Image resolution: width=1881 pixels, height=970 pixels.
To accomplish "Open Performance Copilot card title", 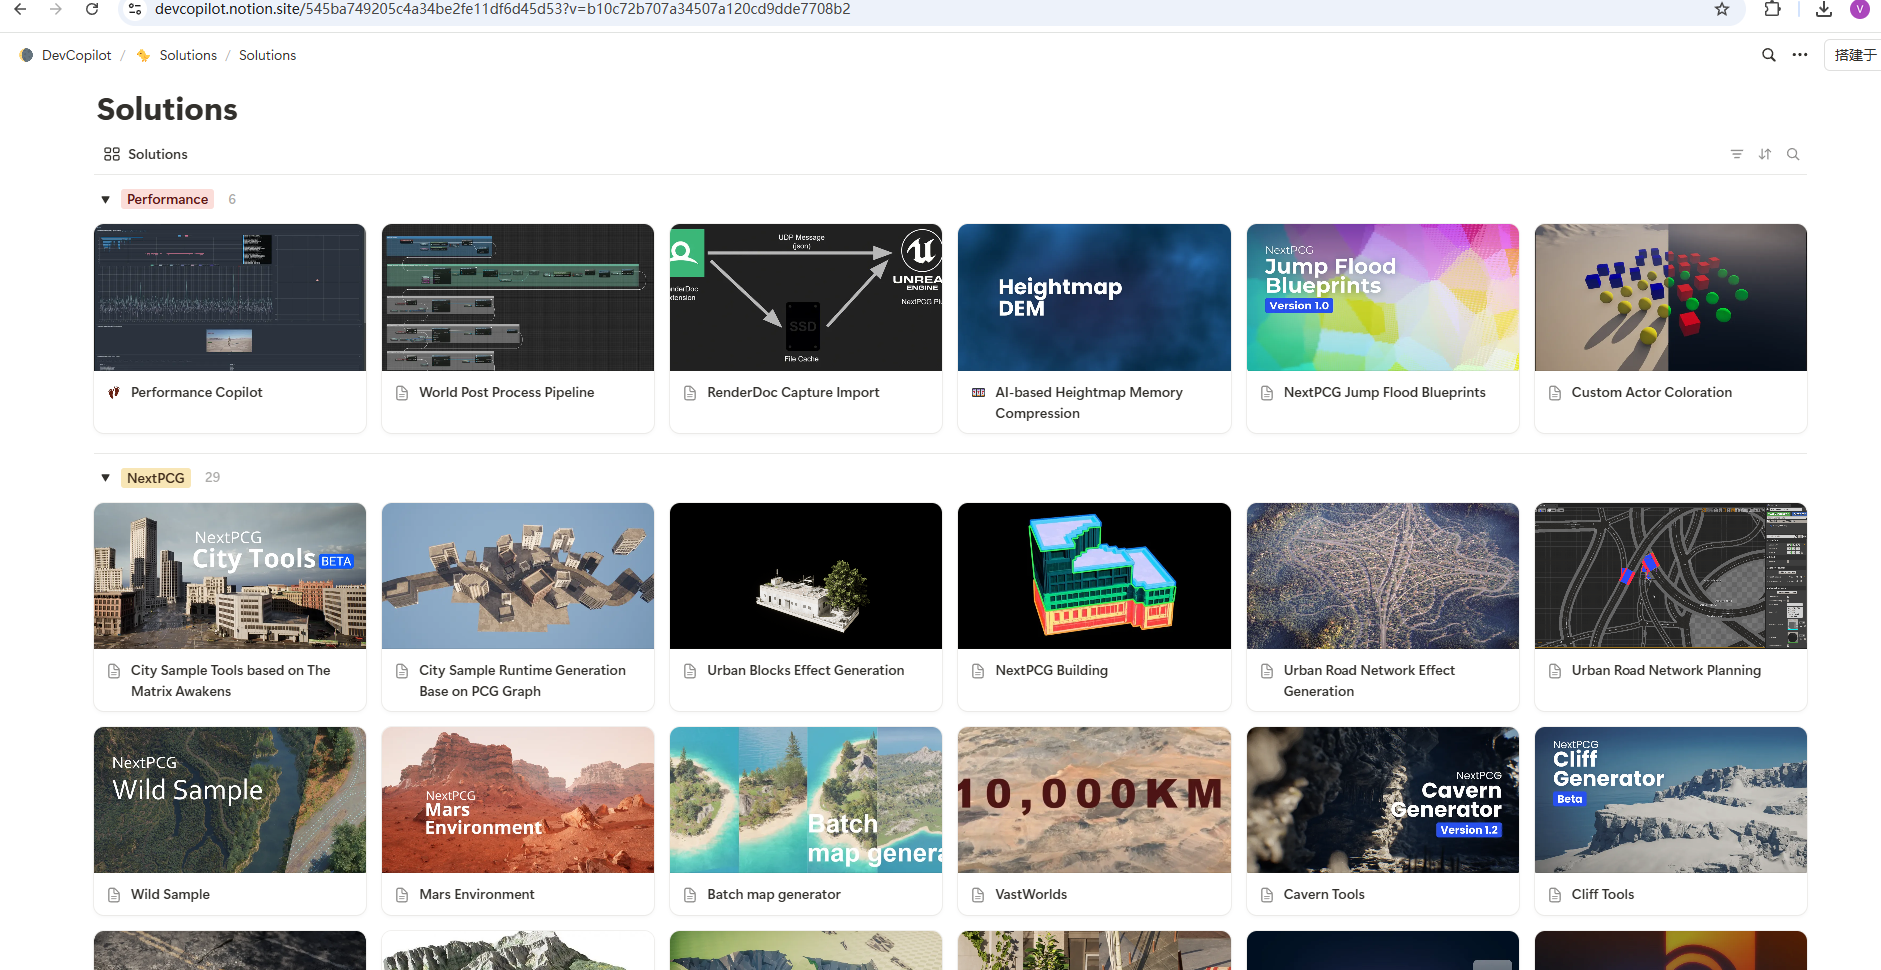I will [196, 392].
